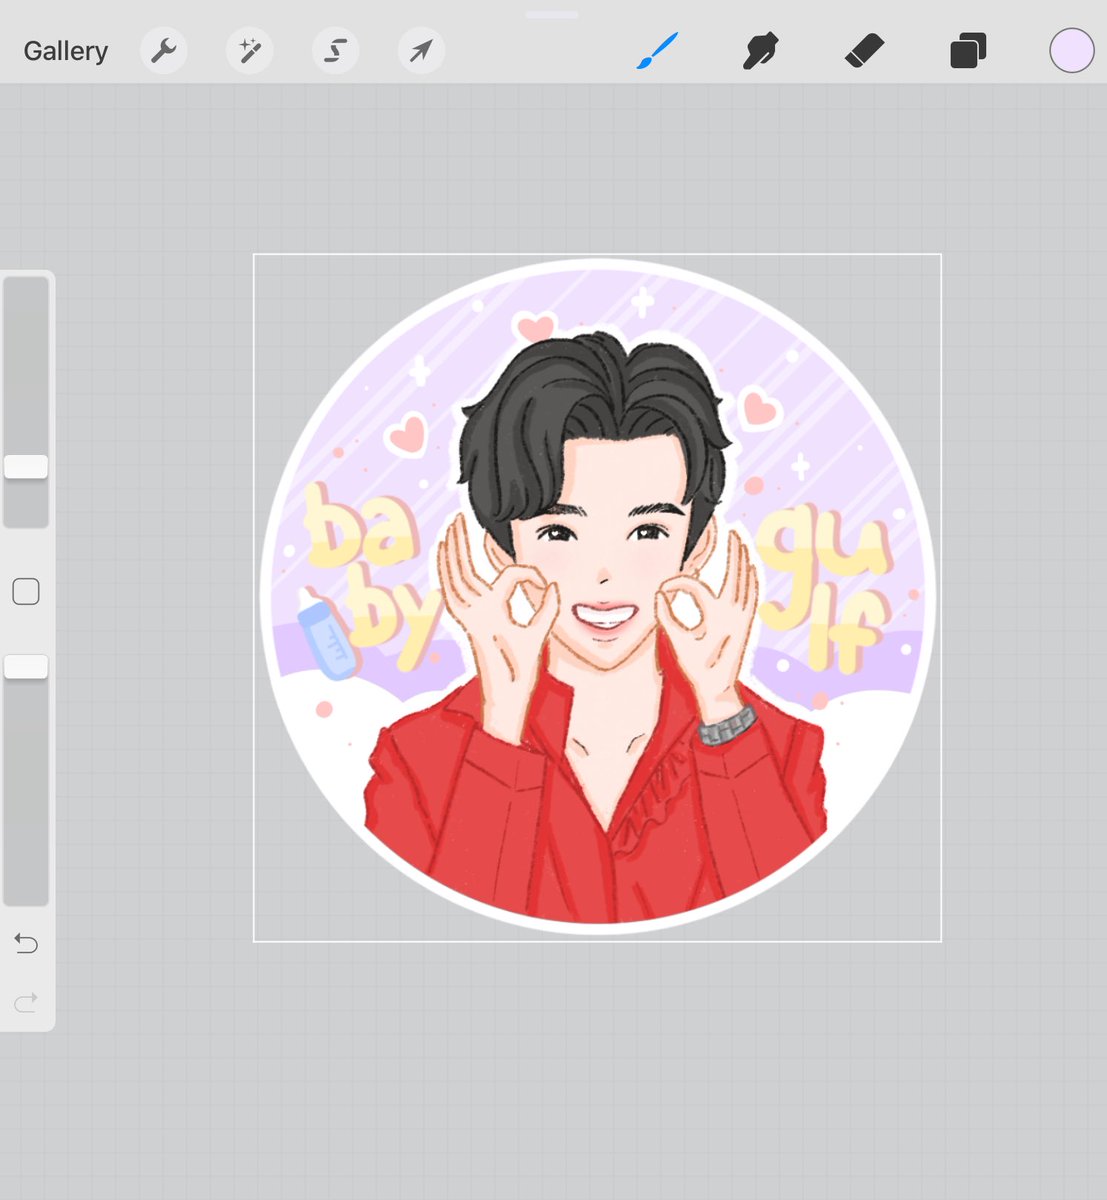1107x1200 pixels.
Task: Tap the square Modify button on sidebar
Action: click(26, 591)
